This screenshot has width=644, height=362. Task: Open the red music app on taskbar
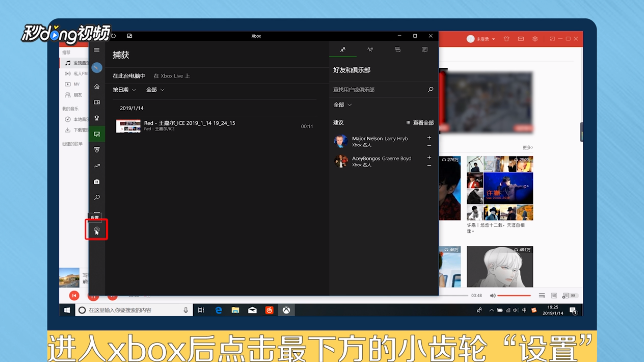(x=269, y=310)
